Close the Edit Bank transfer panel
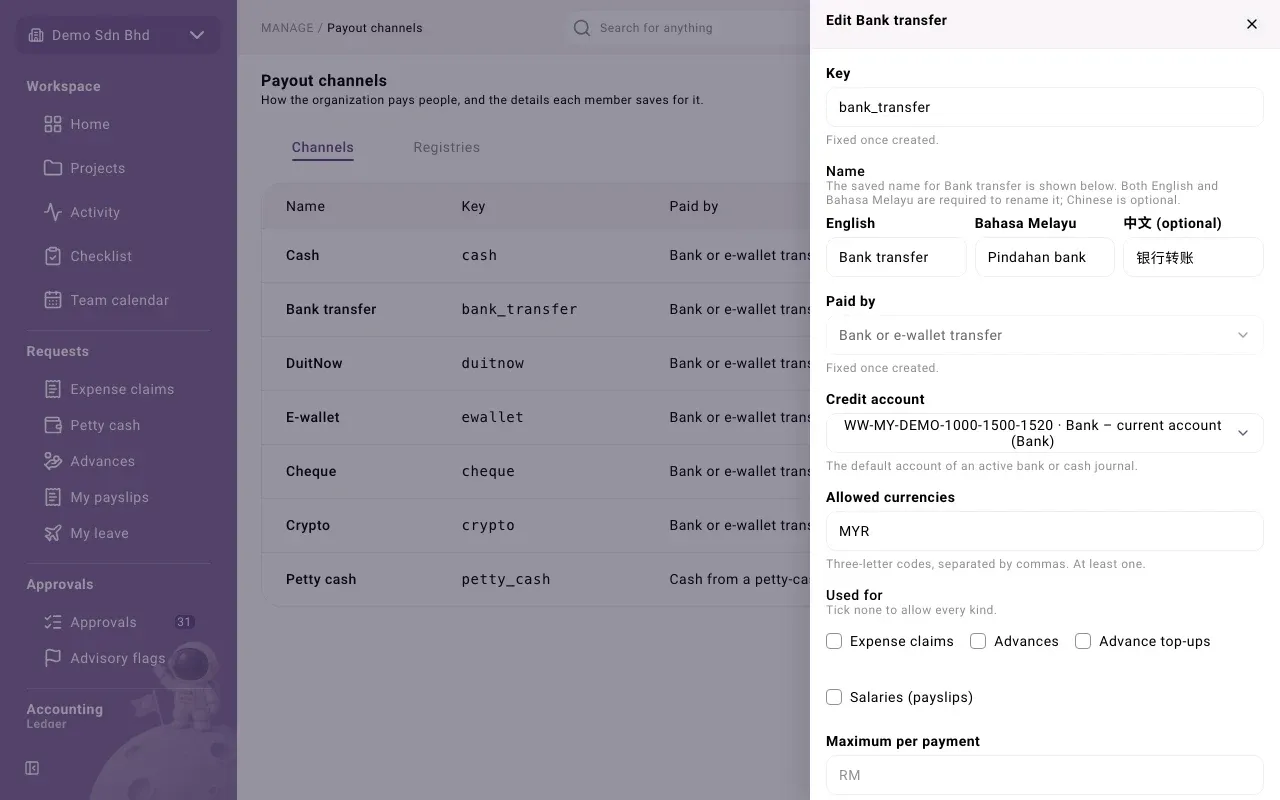This screenshot has height=800, width=1280. tap(1252, 24)
